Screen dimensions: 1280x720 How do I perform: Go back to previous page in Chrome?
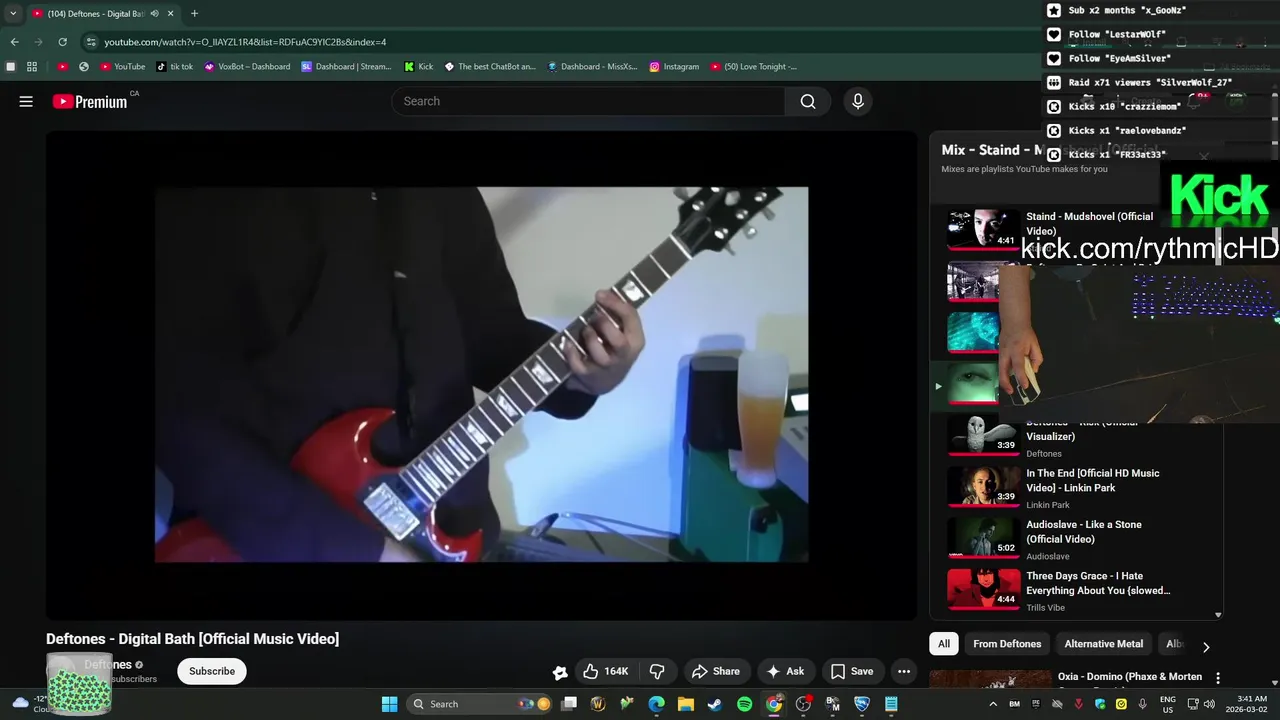[14, 42]
